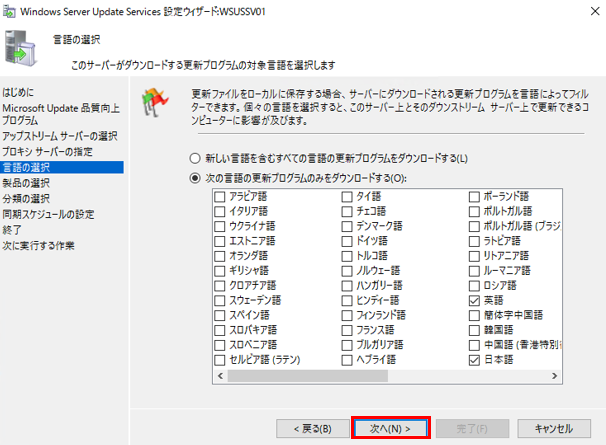Check the ウクライナ語 checkbox
The image size is (606, 445).
tap(220, 226)
